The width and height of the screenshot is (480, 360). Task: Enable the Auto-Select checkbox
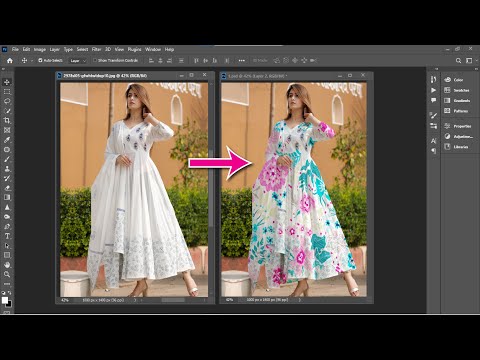click(40, 61)
